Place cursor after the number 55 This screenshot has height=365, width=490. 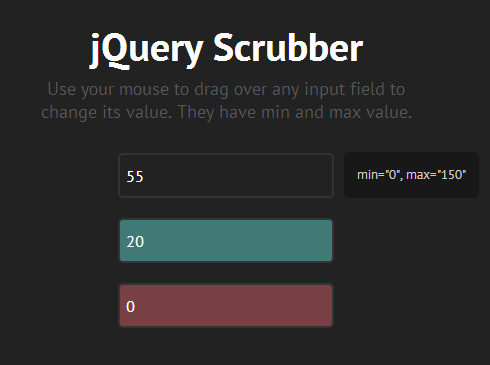pos(145,176)
